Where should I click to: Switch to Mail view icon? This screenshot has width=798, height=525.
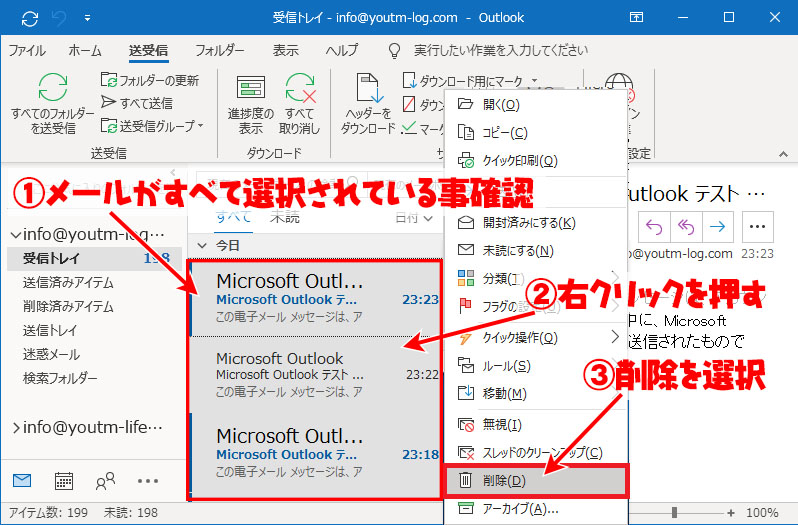(22, 481)
